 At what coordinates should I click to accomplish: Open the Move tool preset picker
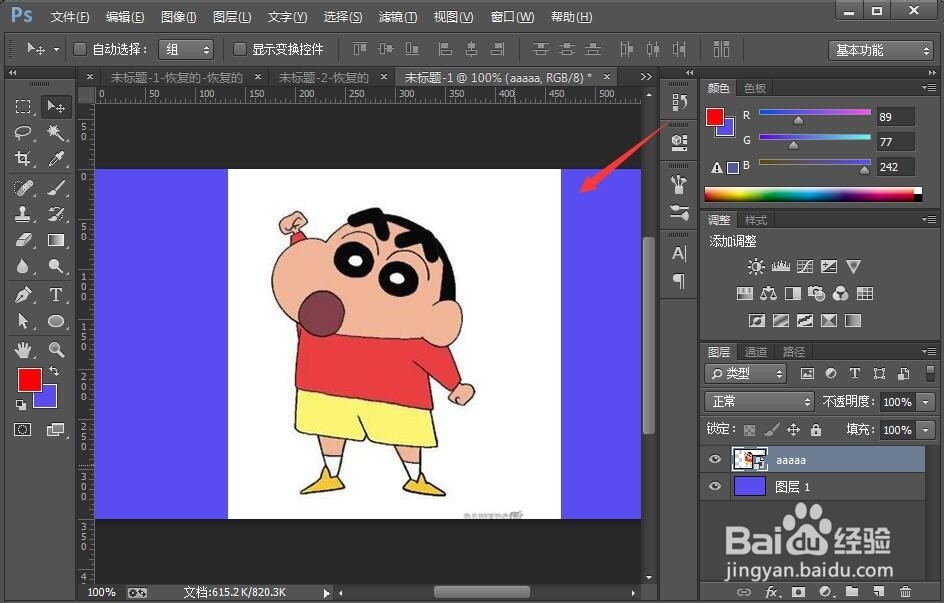click(57, 49)
